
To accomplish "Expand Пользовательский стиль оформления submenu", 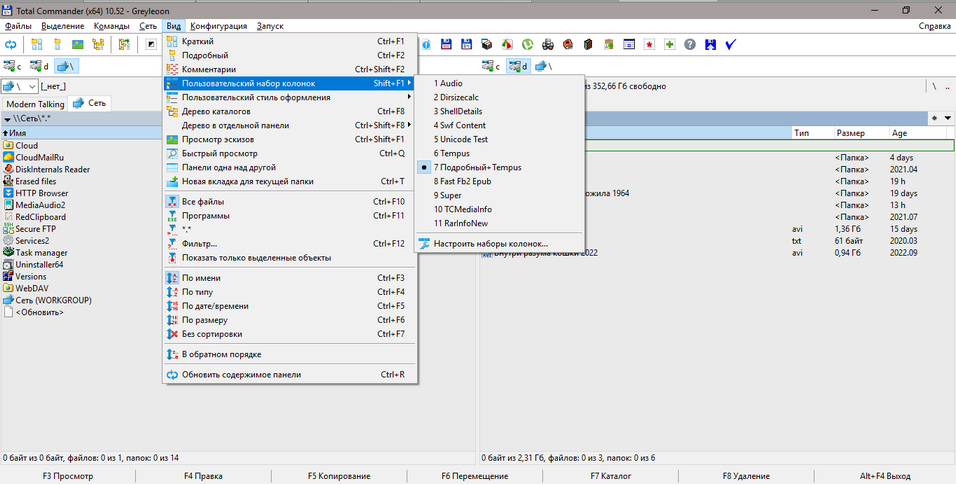I will 290,97.
